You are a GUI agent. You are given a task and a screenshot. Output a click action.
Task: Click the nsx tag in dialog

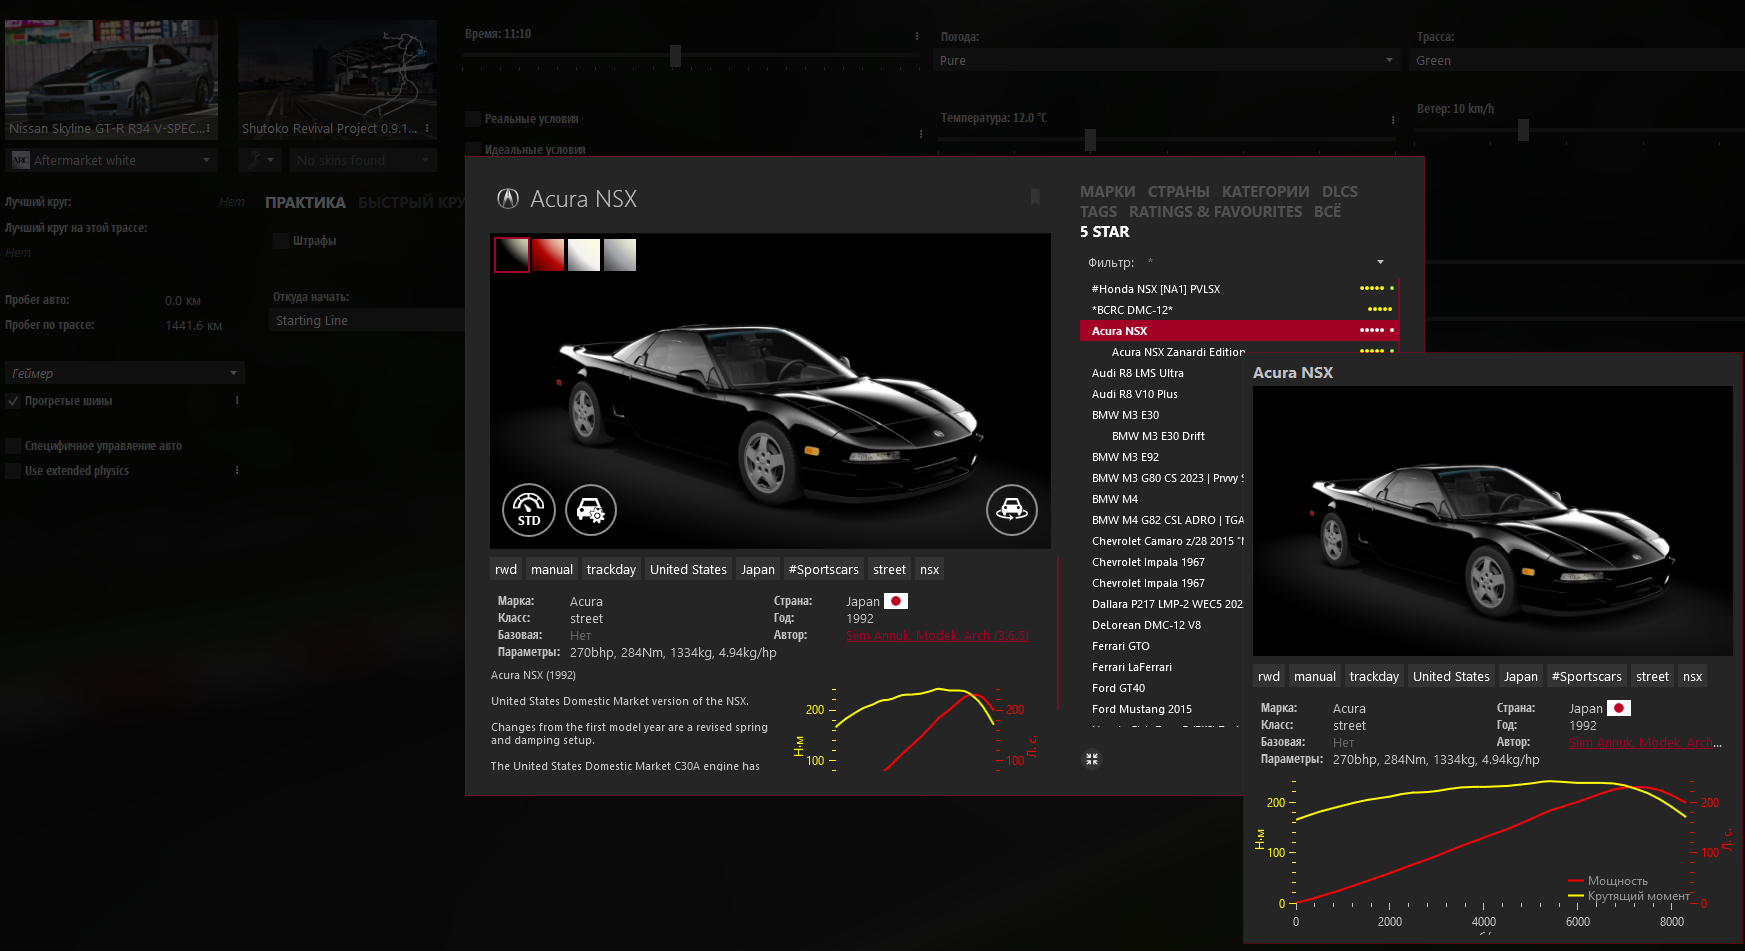click(929, 569)
